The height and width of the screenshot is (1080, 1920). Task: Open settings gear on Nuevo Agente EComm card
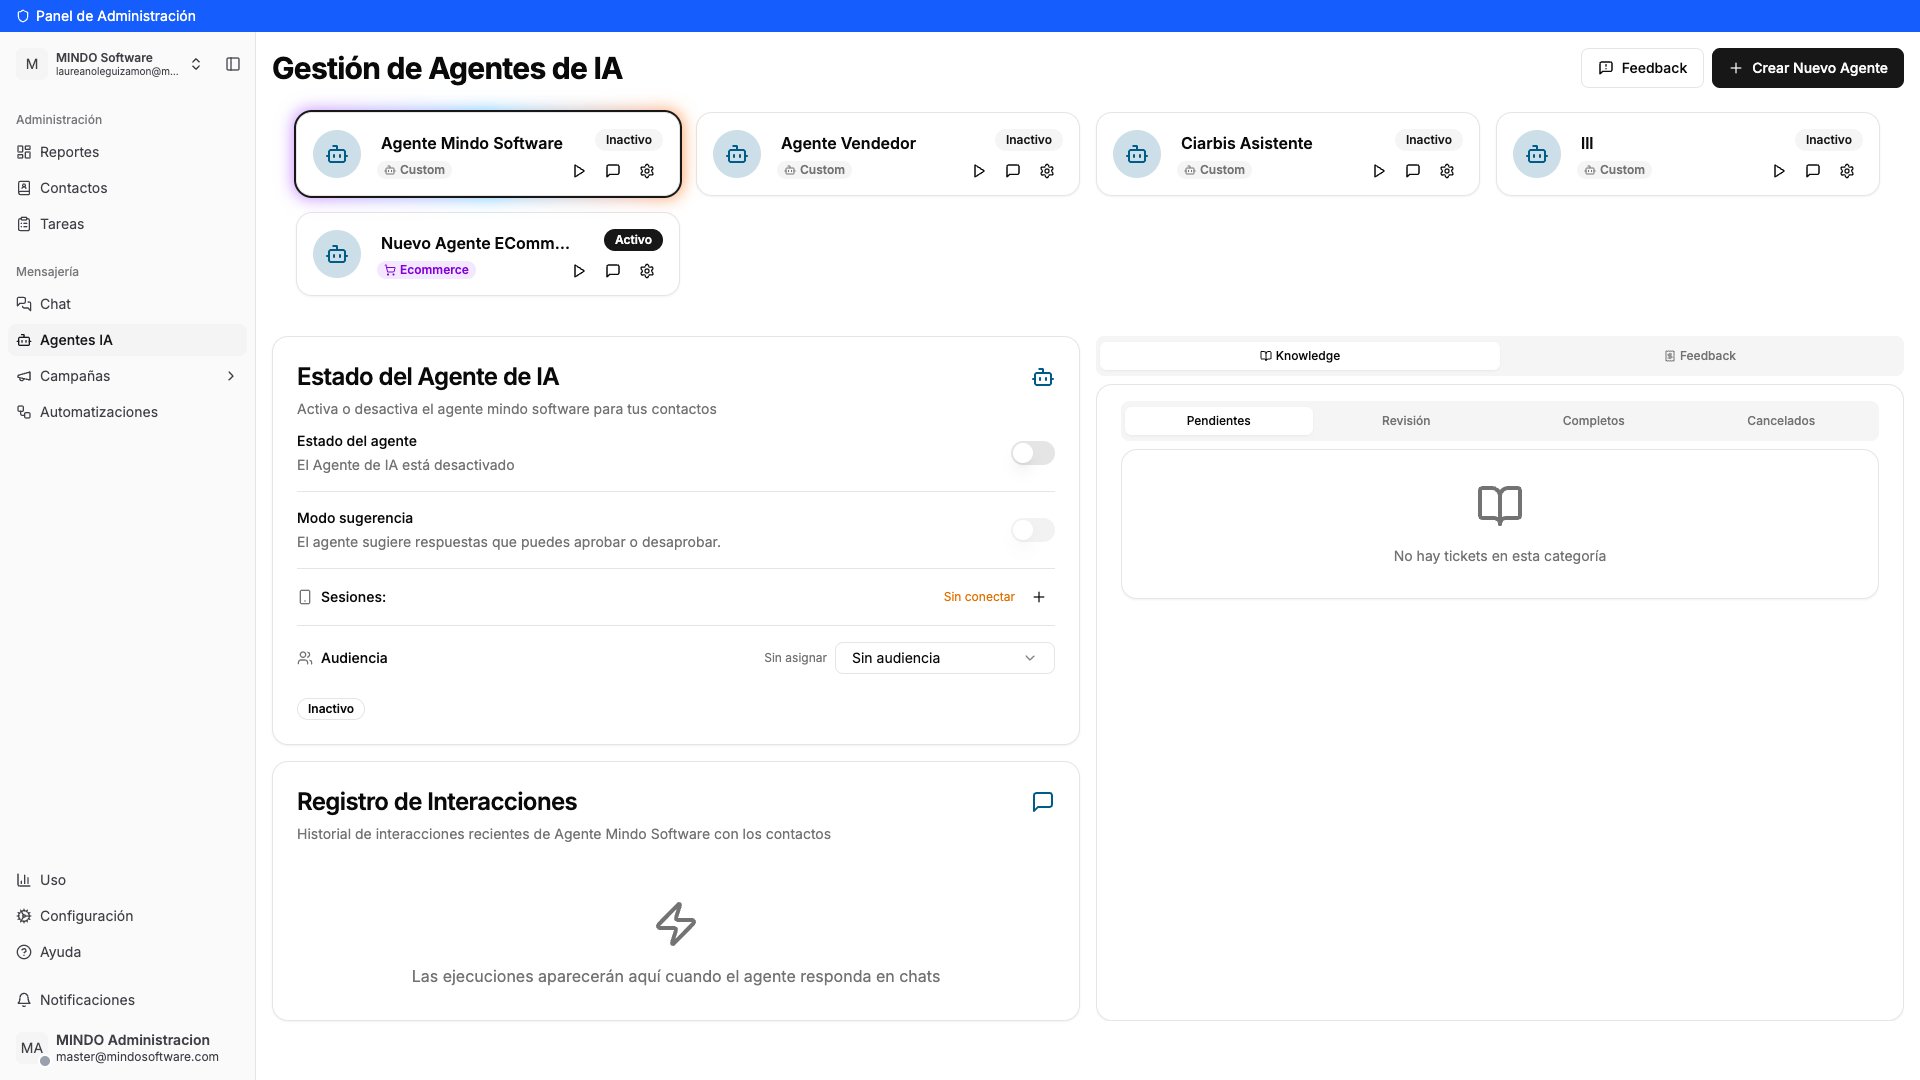click(x=647, y=271)
